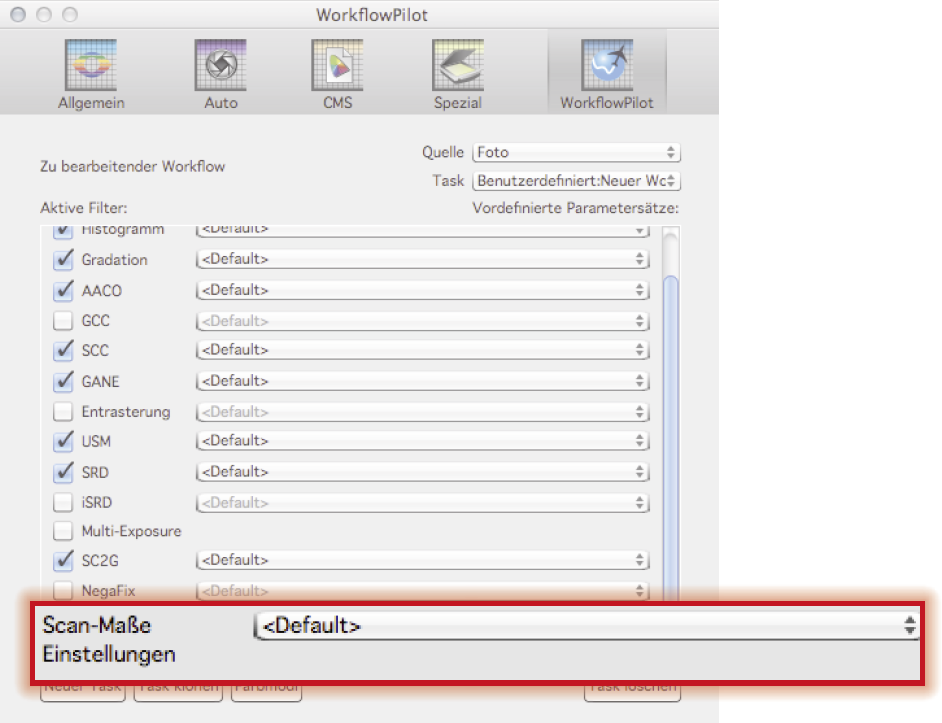Image resolution: width=942 pixels, height=723 pixels.
Task: Enable the iSRD filter checkbox
Action: coord(63,501)
